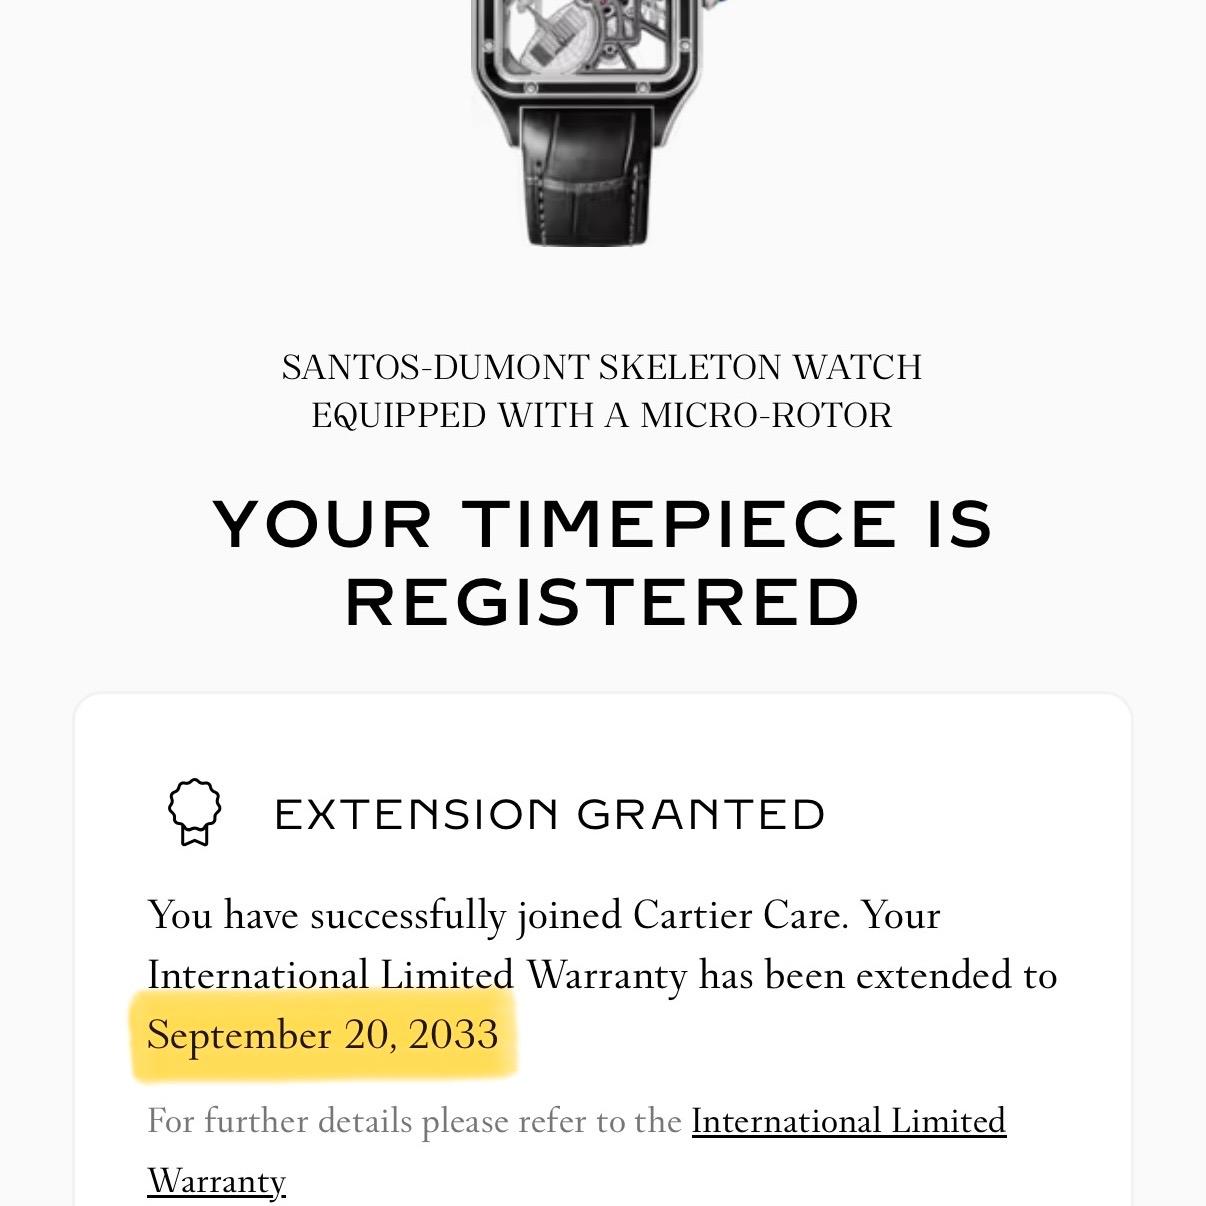Click the EQUIPPED WITH A MICRO-ROTOR line
Viewport: 1206px width, 1206px height.
(x=602, y=416)
